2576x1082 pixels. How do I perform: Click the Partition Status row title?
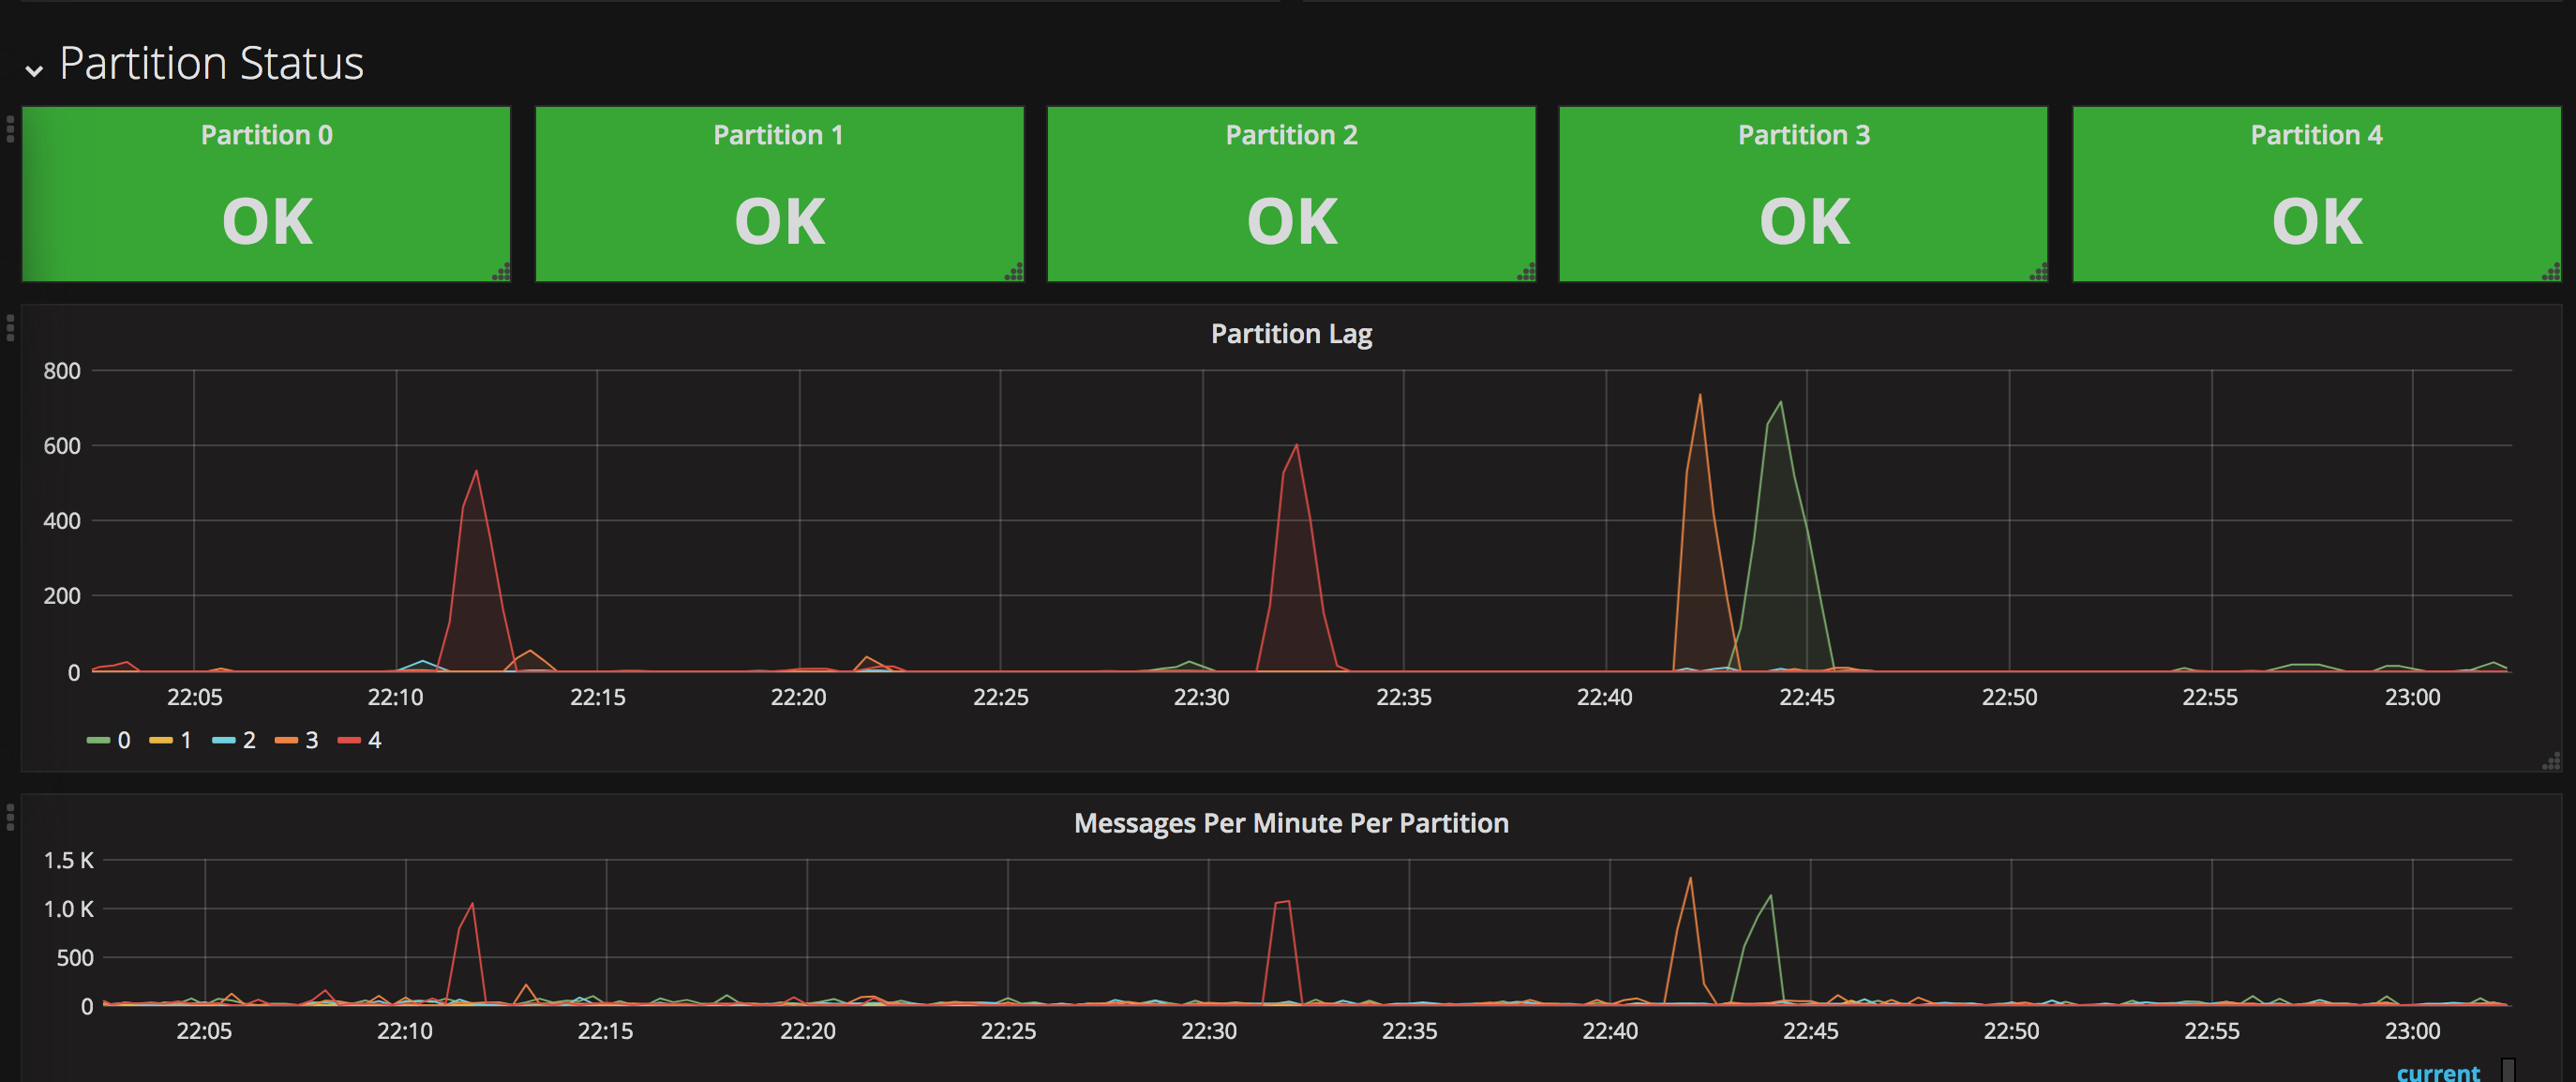tap(211, 64)
